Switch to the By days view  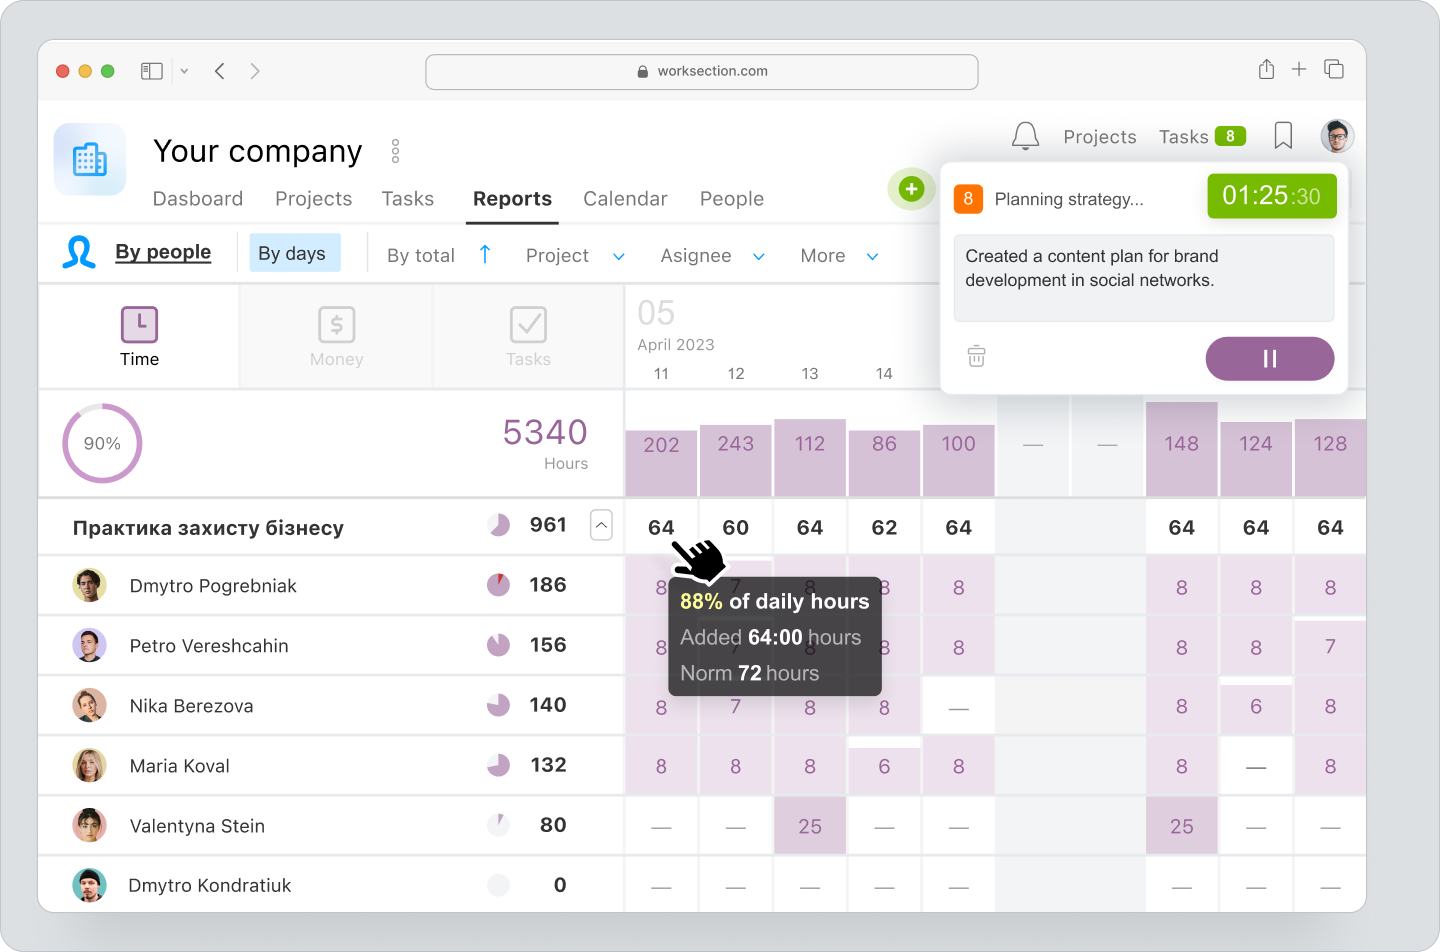[294, 252]
